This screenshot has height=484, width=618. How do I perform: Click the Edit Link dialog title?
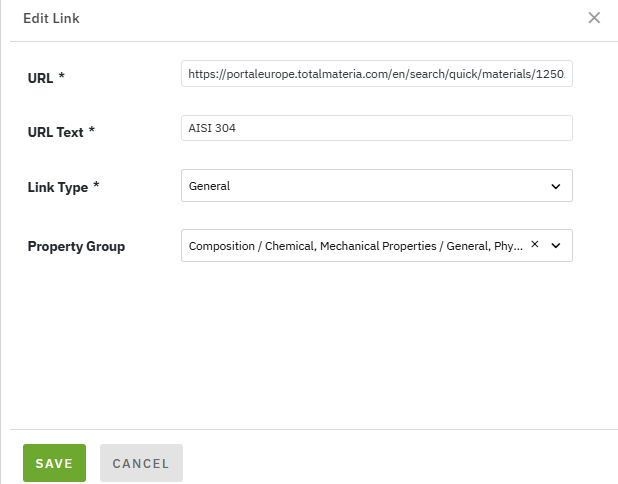coord(51,18)
